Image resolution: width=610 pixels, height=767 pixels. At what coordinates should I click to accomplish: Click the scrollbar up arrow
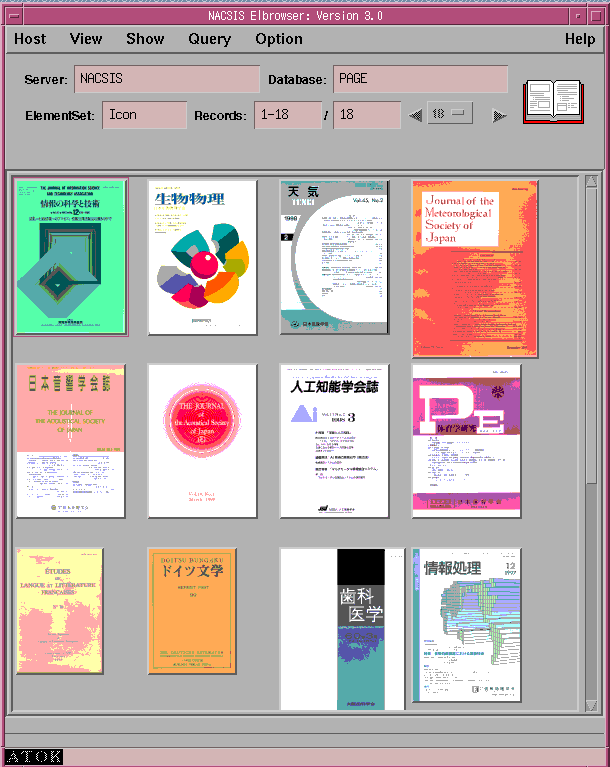[591, 181]
